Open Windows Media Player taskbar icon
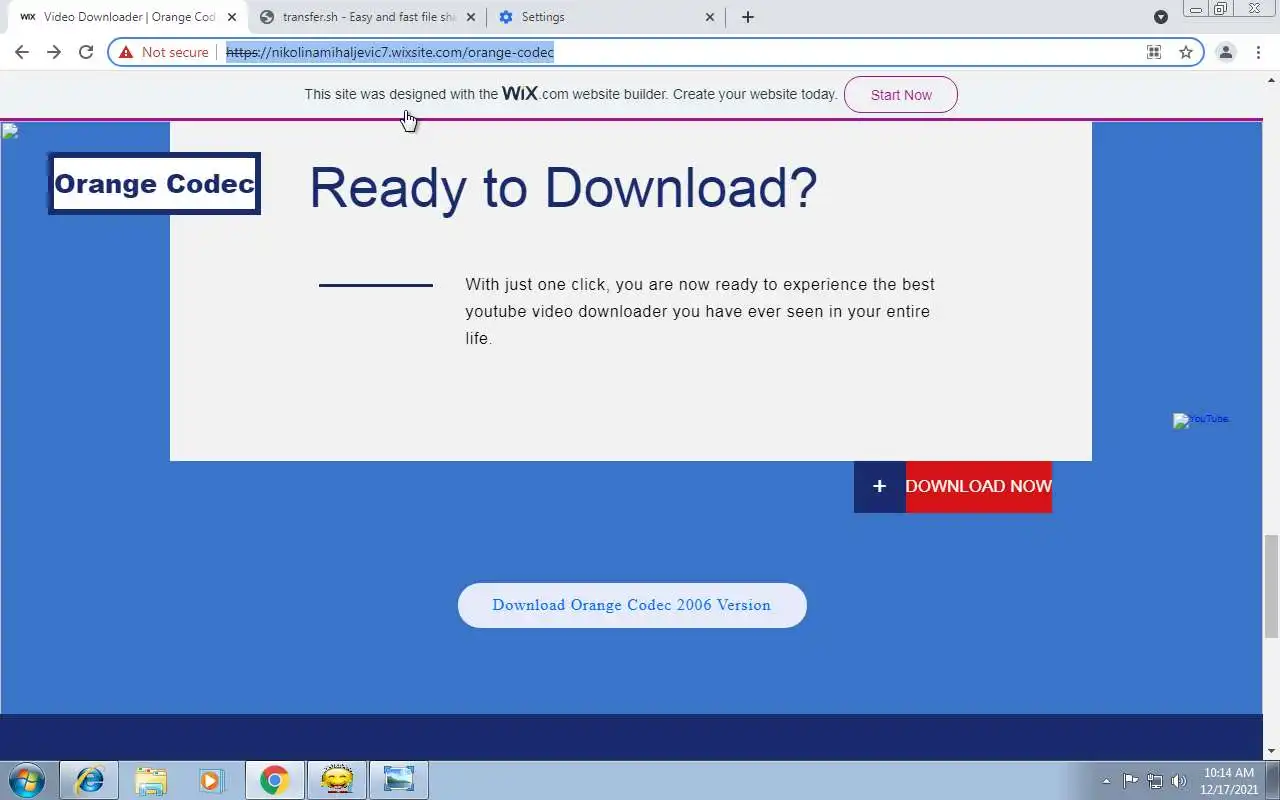This screenshot has width=1280, height=800. (213, 780)
